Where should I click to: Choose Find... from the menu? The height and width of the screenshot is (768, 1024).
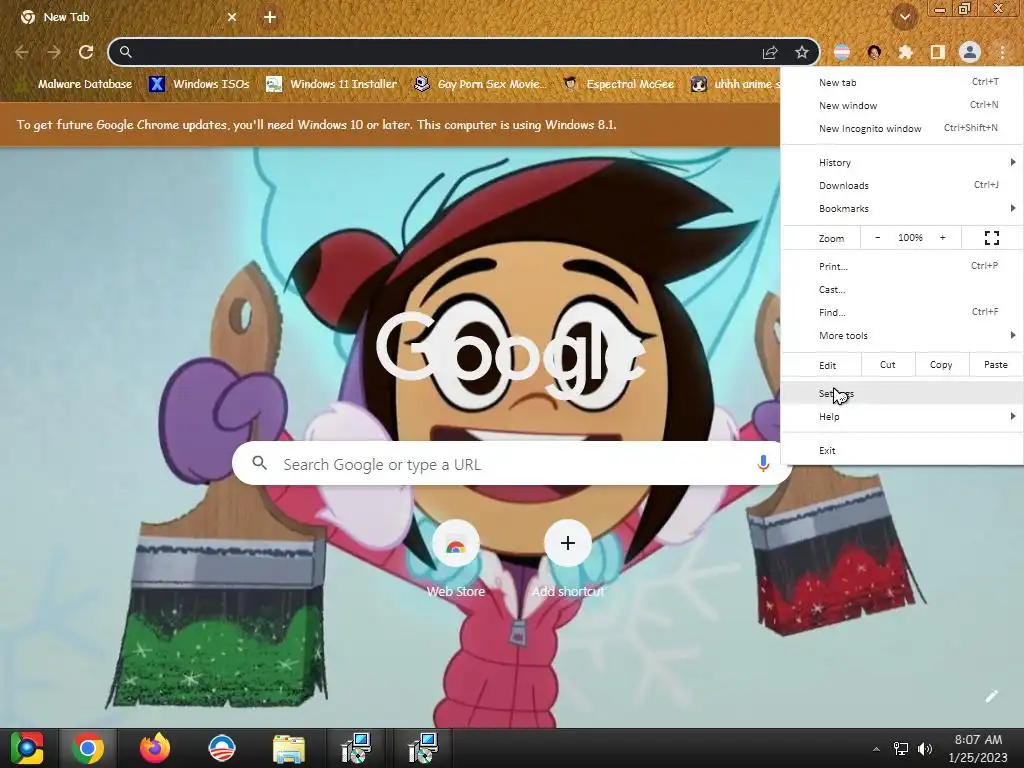(902, 312)
